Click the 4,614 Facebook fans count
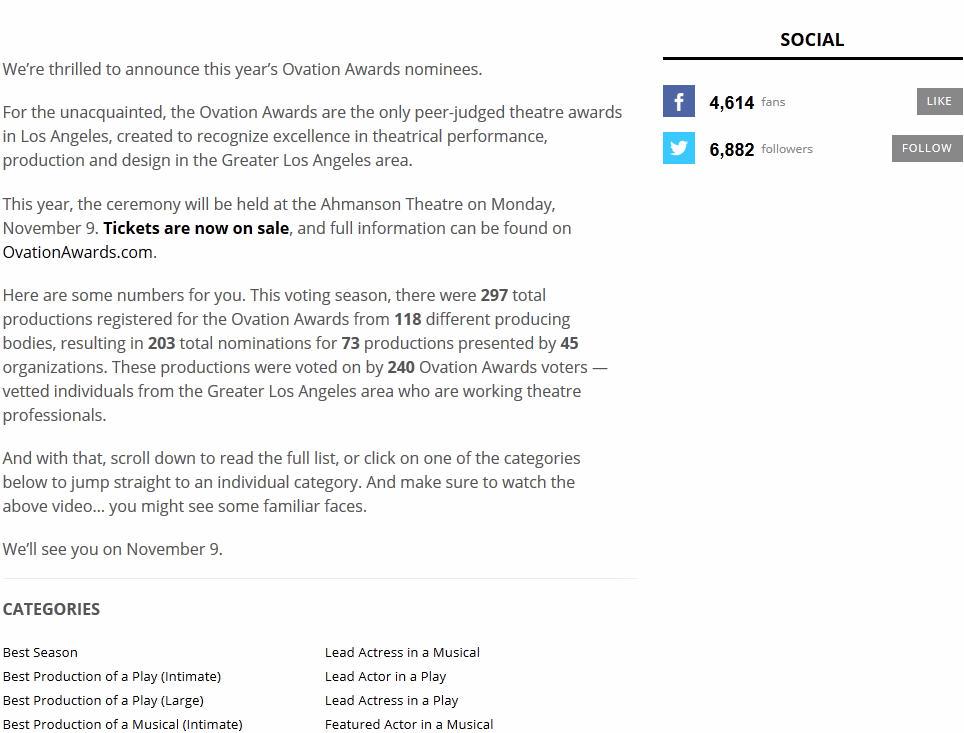Screen dimensions: 964x733 point(731,102)
